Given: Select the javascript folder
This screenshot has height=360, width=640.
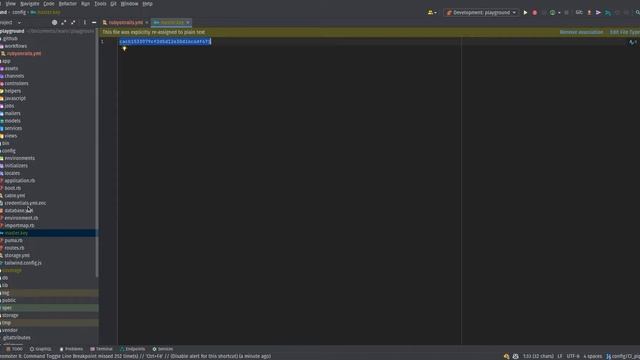Looking at the screenshot, I should pos(15,98).
